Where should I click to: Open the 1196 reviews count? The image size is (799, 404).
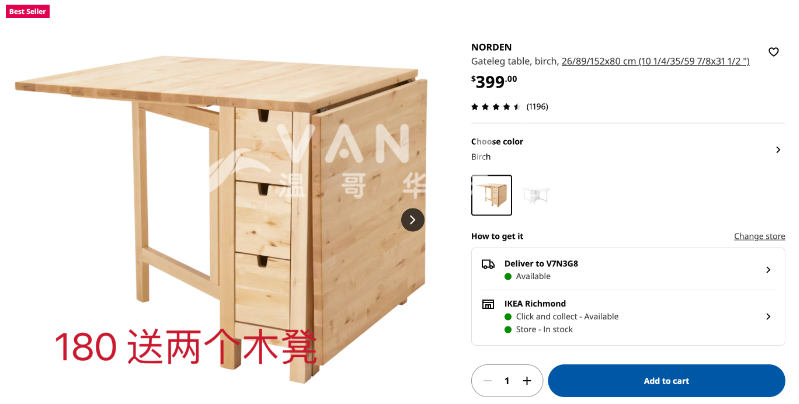[537, 106]
